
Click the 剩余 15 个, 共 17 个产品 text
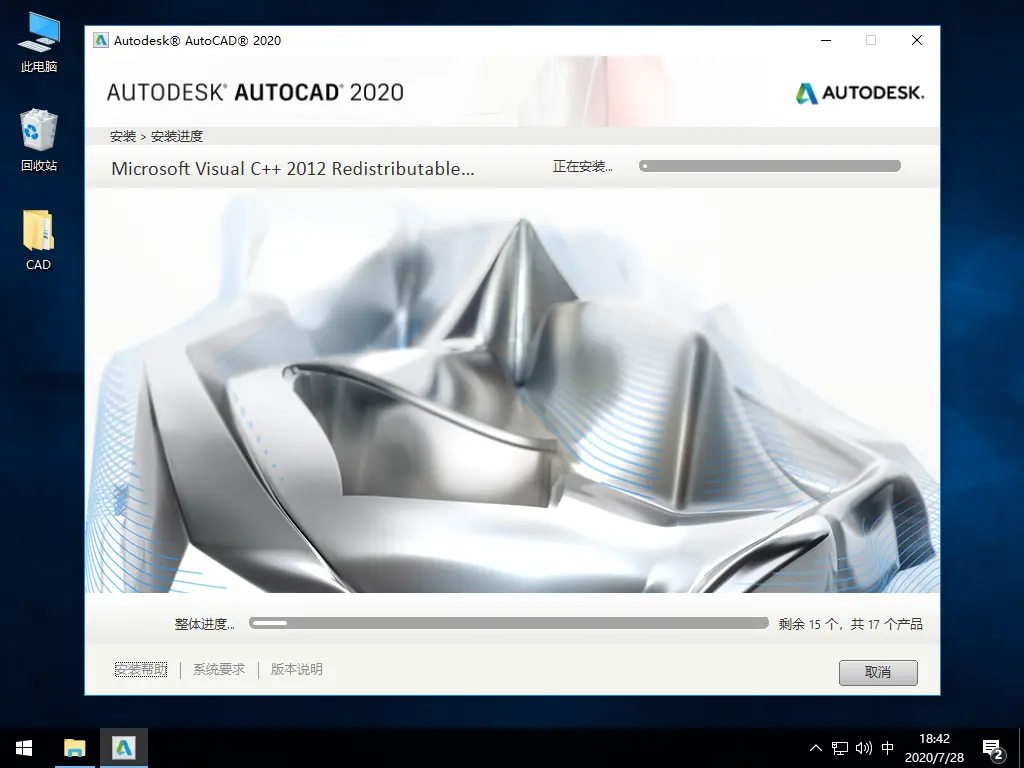coord(850,624)
